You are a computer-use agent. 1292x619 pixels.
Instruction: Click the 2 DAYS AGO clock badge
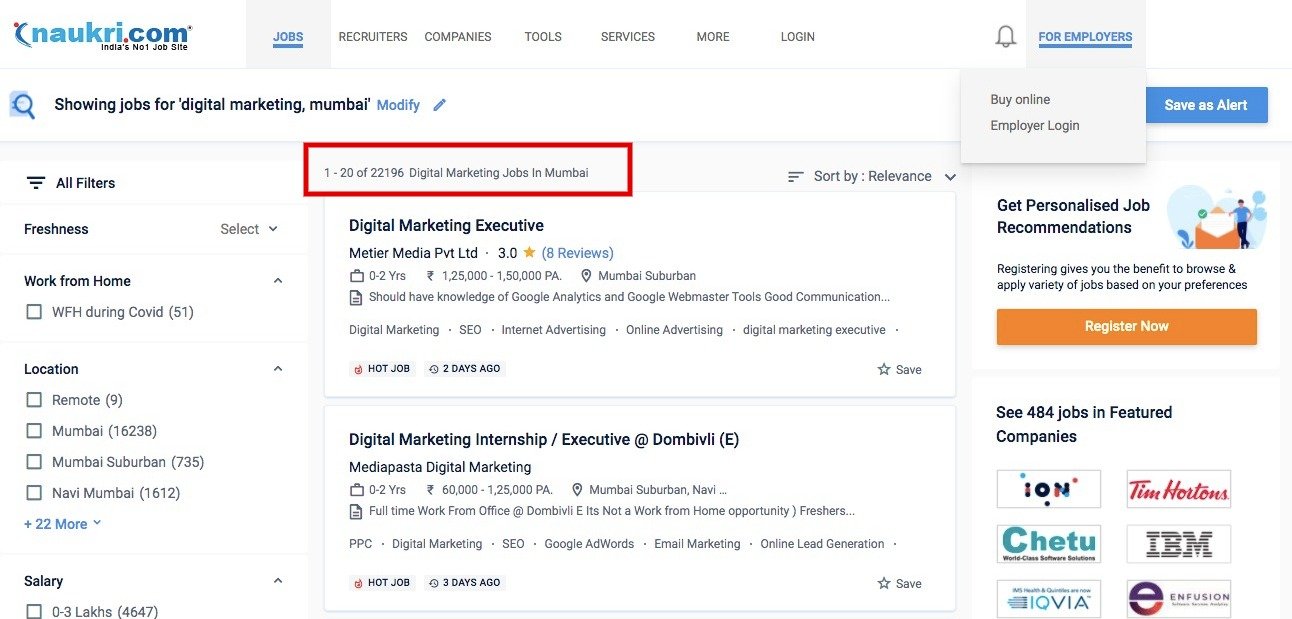pos(465,369)
